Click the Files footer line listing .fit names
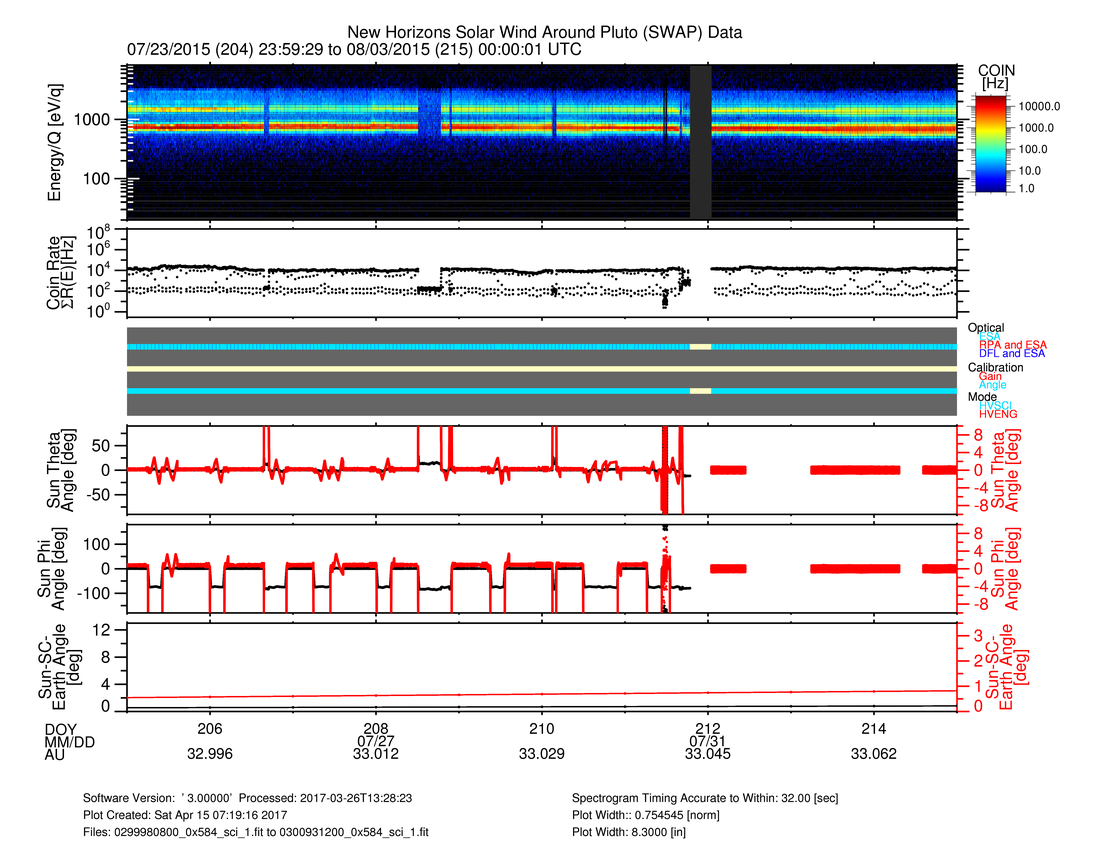The image size is (1100, 850). coord(258,831)
